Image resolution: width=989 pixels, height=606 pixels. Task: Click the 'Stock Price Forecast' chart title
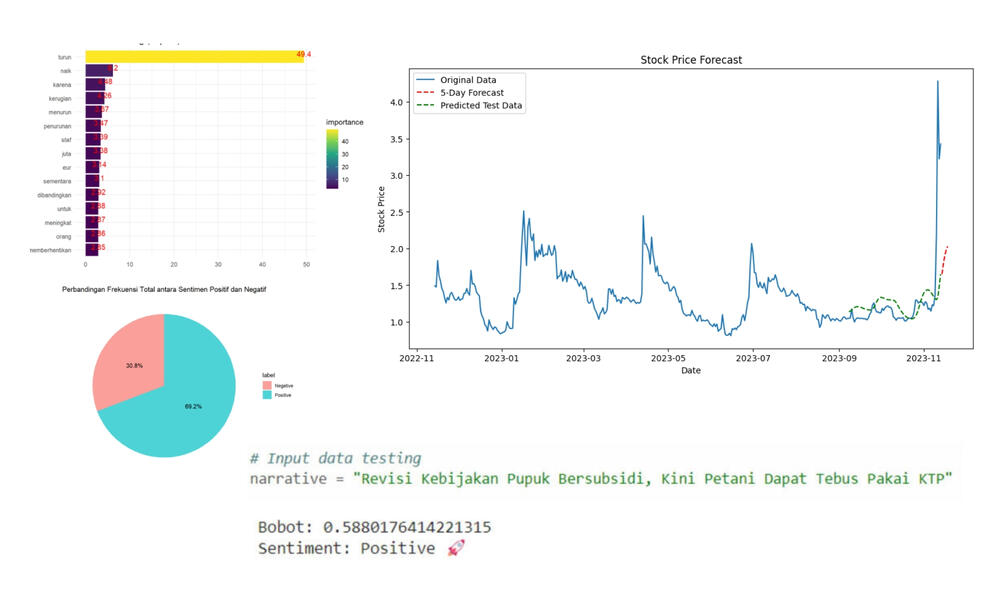[691, 60]
